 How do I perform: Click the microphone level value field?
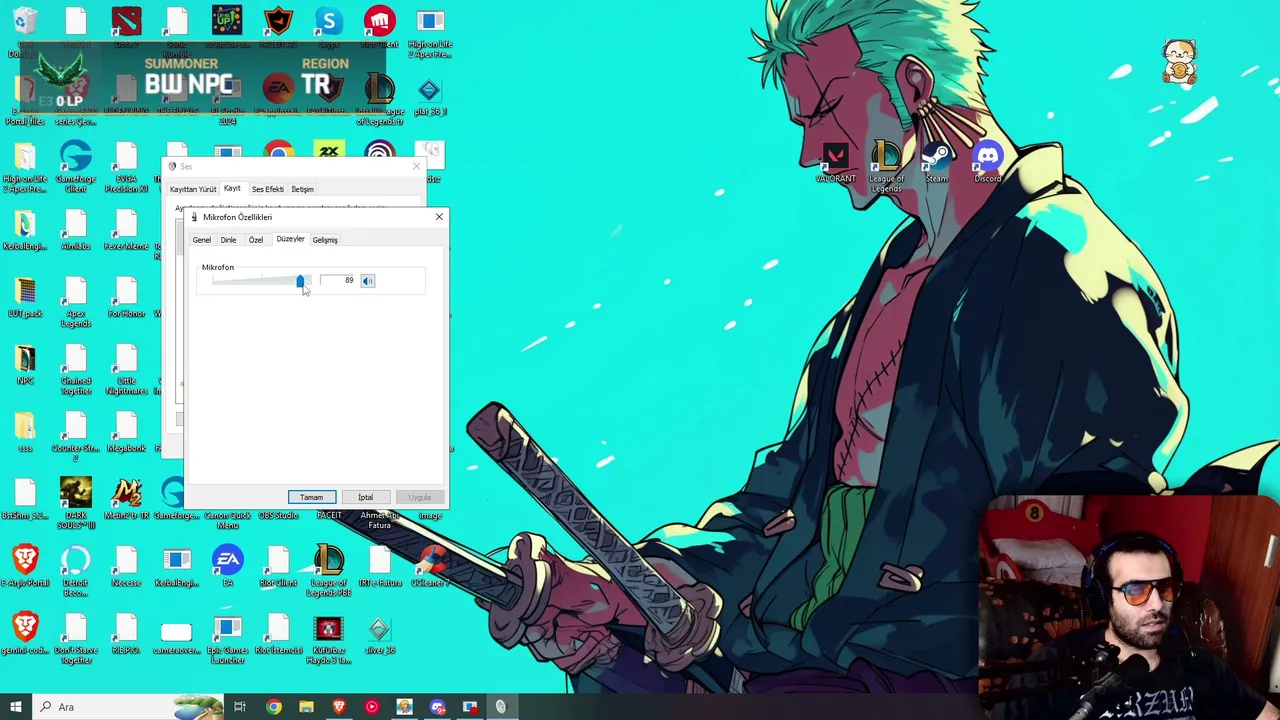[x=338, y=281]
